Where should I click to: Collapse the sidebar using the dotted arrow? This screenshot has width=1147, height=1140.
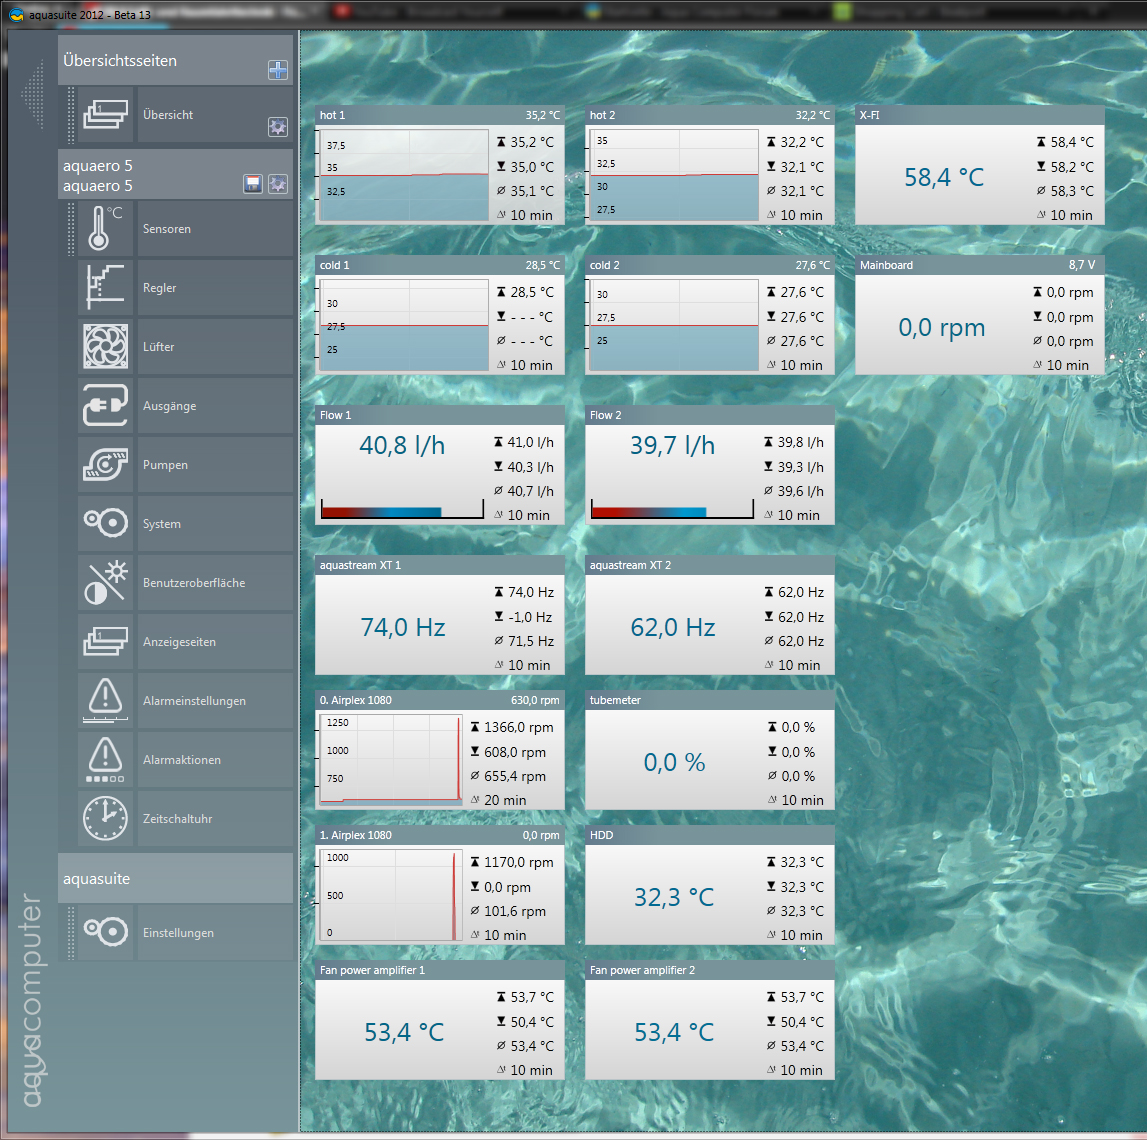coord(34,94)
